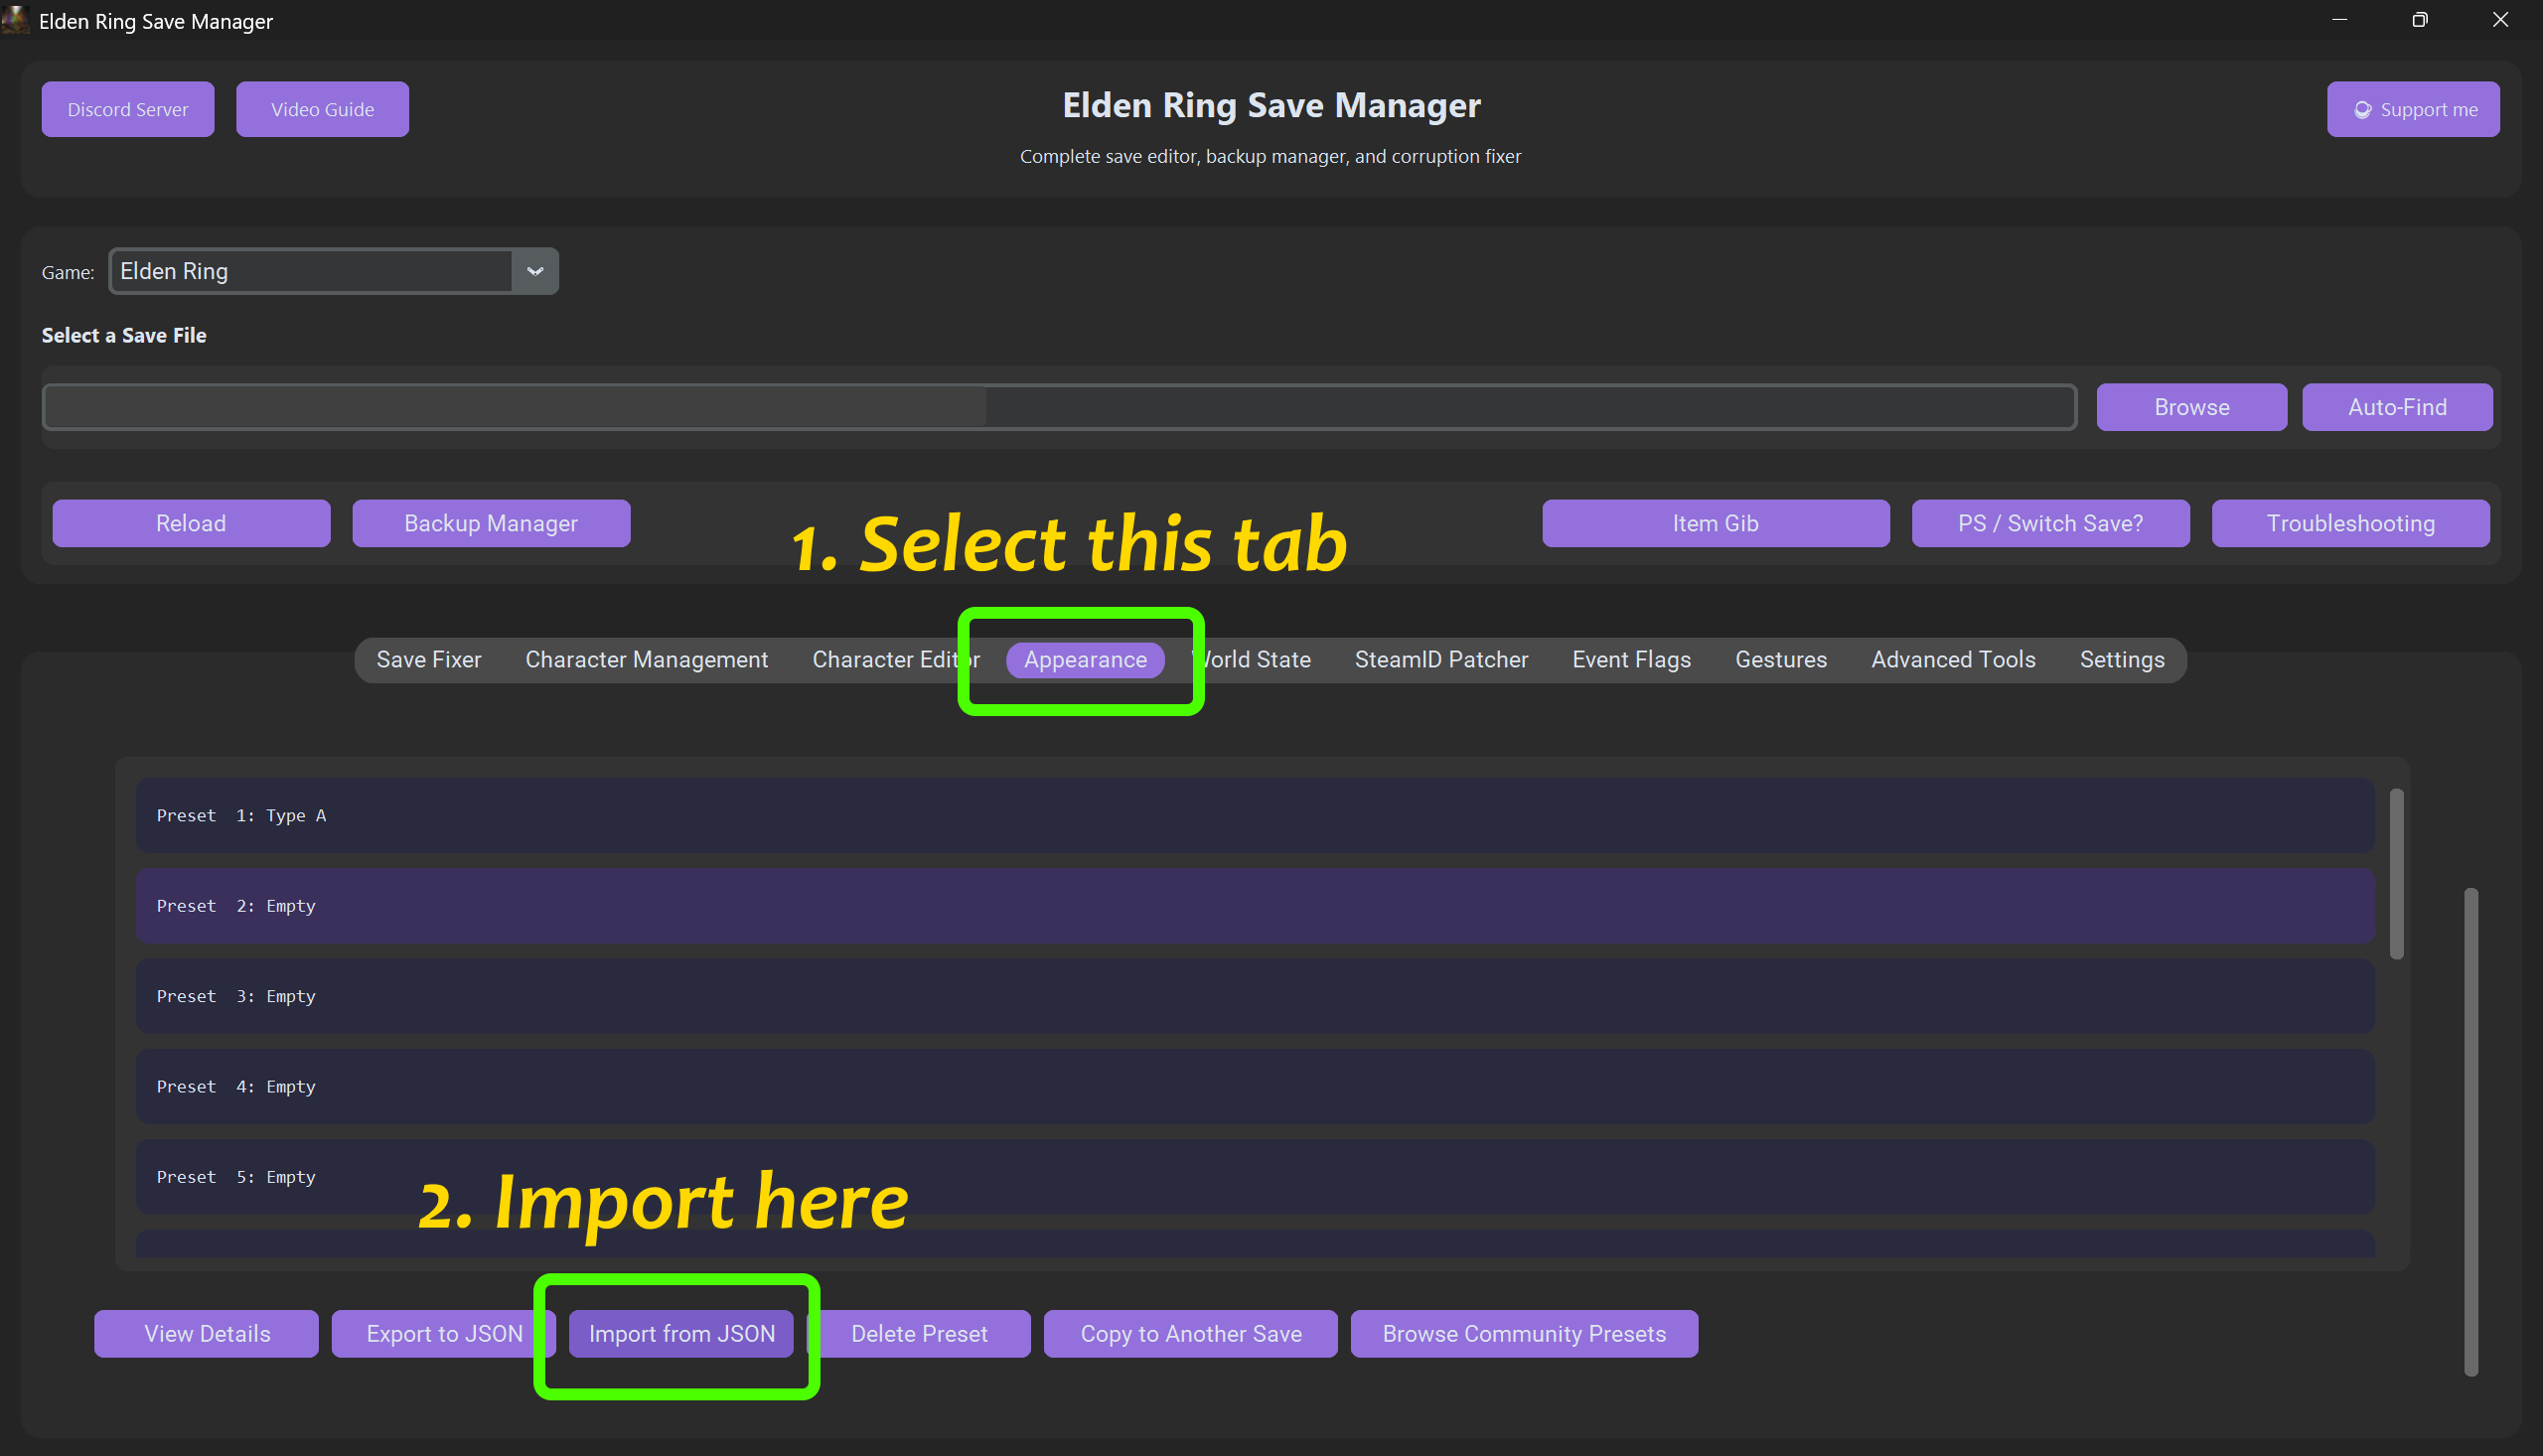This screenshot has width=2543, height=1456.
Task: Click the save file path field
Action: pos(1059,407)
